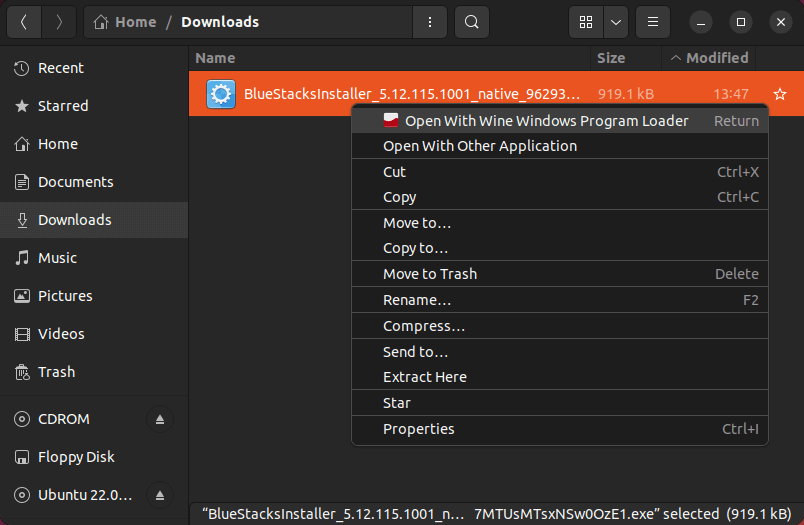Choose Open With Other Application
The image size is (804, 525).
point(560,146)
